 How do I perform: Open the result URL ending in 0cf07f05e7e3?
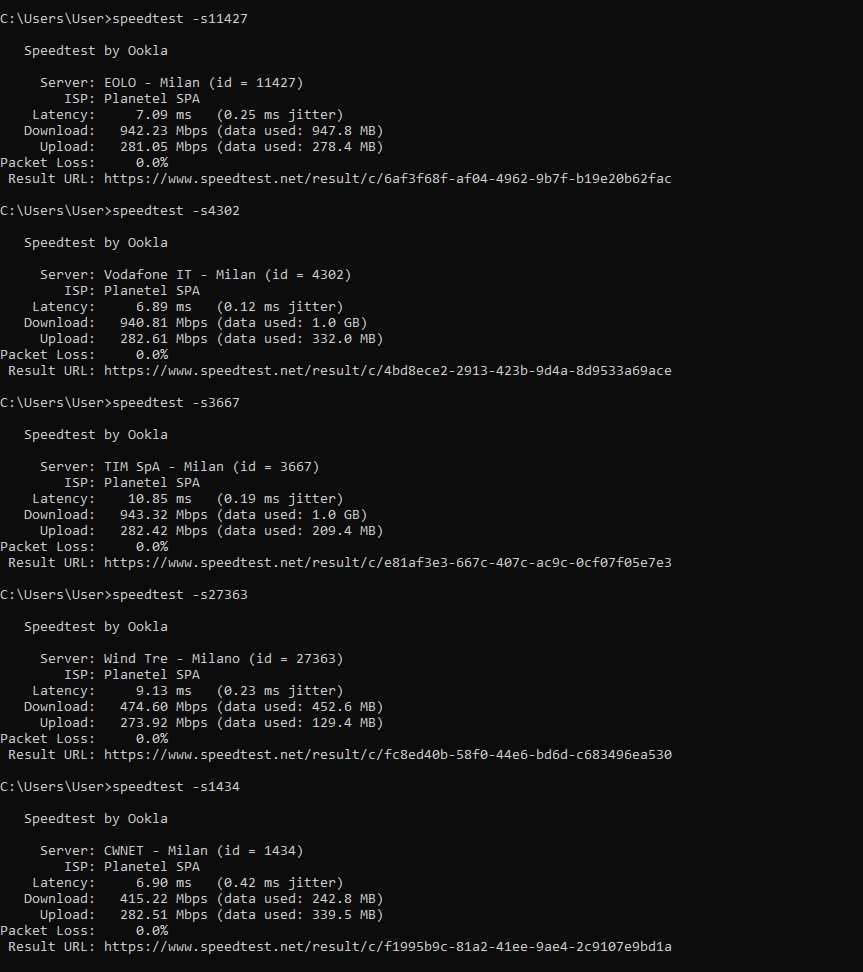click(387, 563)
